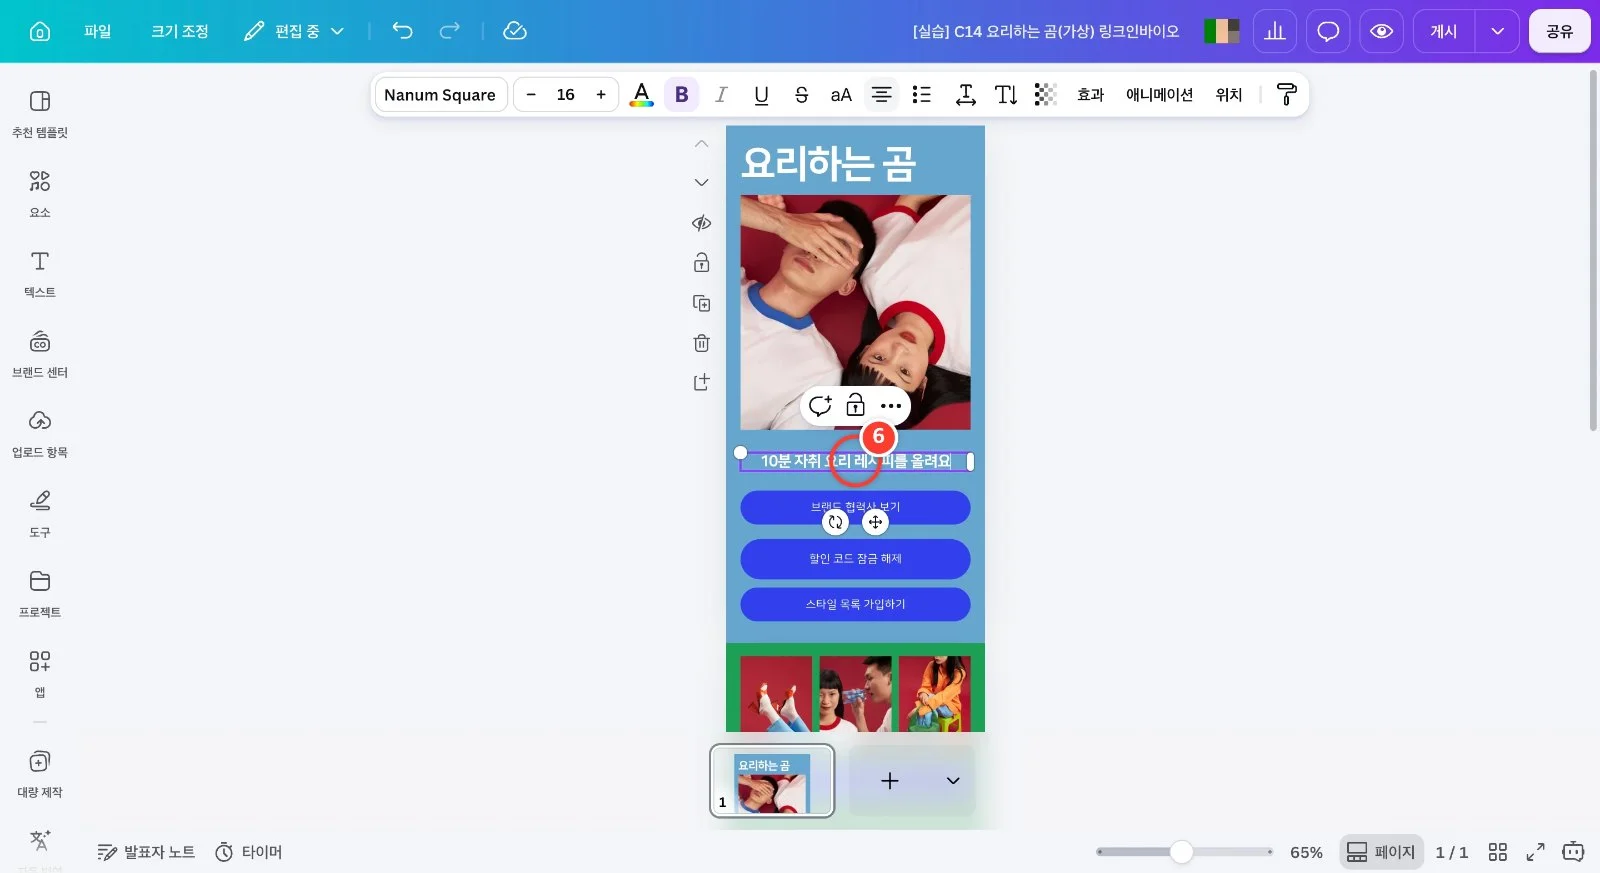
Task: Open 발표자 노트 presenter notes
Action: click(x=146, y=852)
